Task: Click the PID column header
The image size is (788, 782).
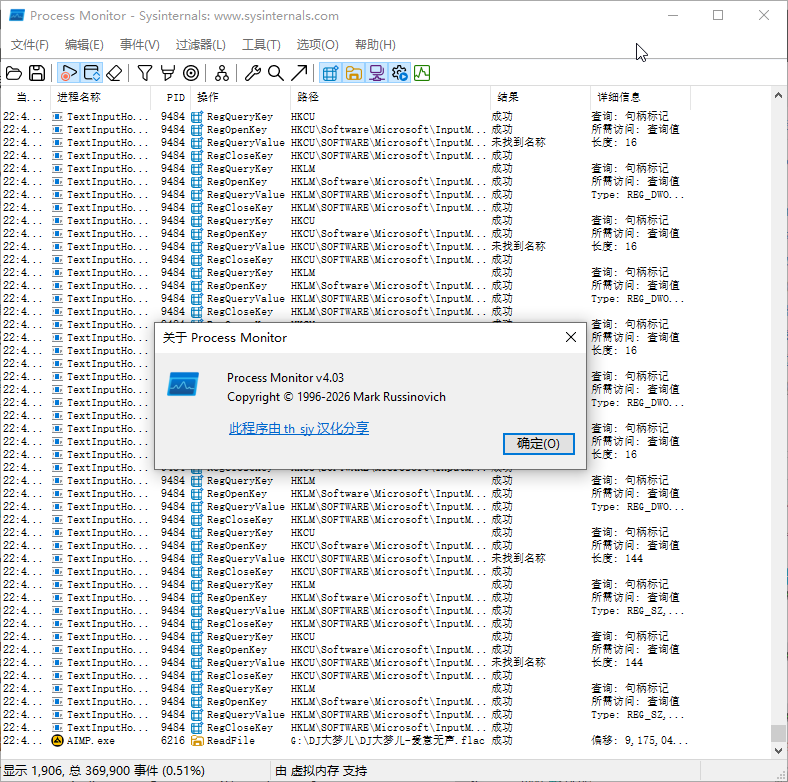Action: click(x=170, y=97)
